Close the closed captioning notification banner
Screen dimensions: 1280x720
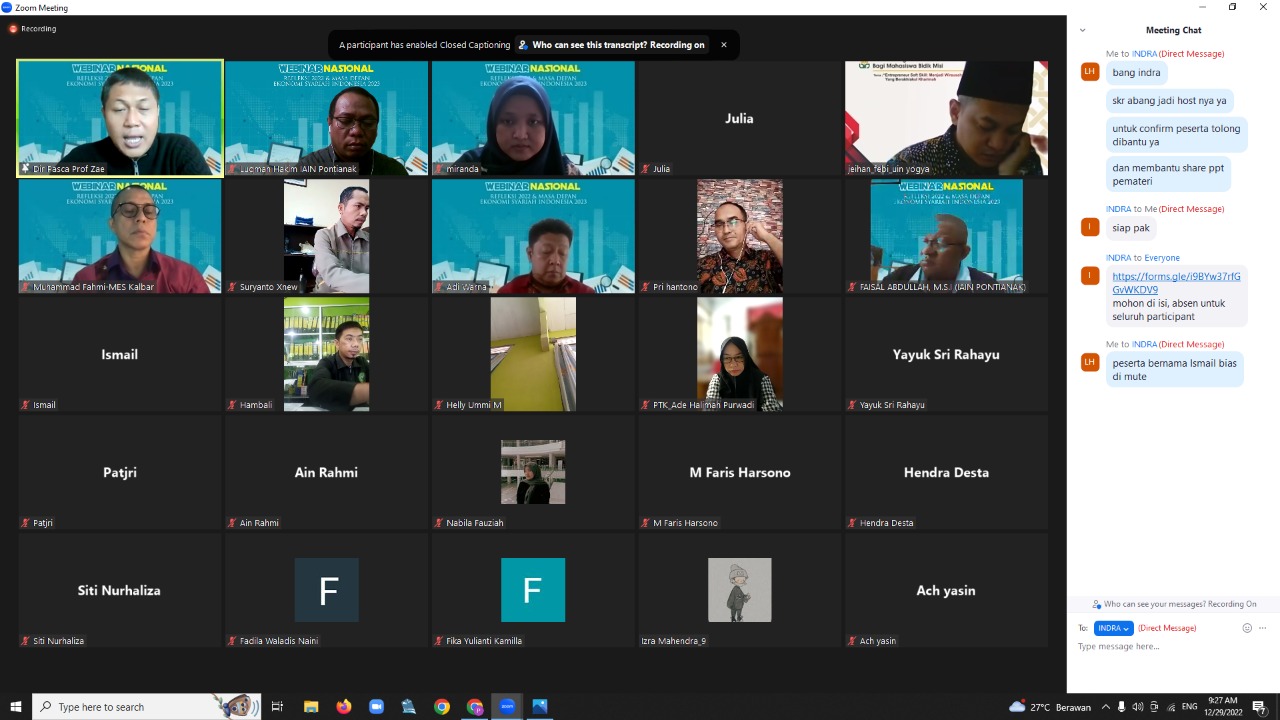point(723,45)
